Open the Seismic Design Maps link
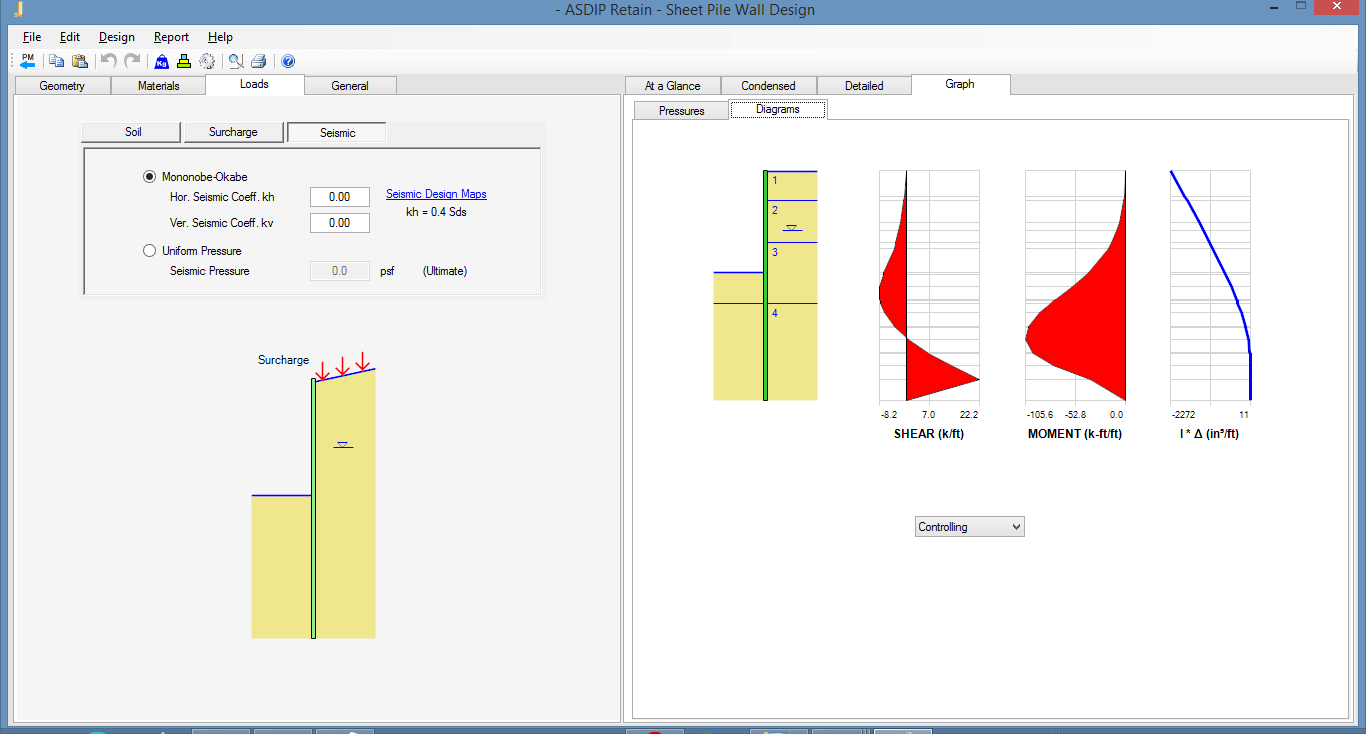Image resolution: width=1366 pixels, height=734 pixels. (x=436, y=194)
